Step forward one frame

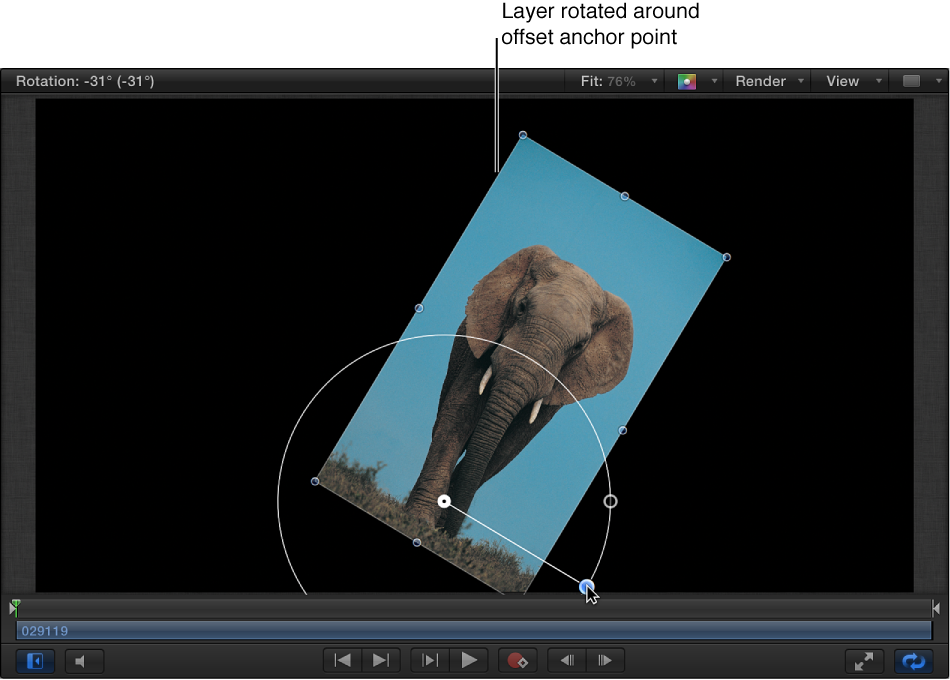pyautogui.click(x=605, y=660)
